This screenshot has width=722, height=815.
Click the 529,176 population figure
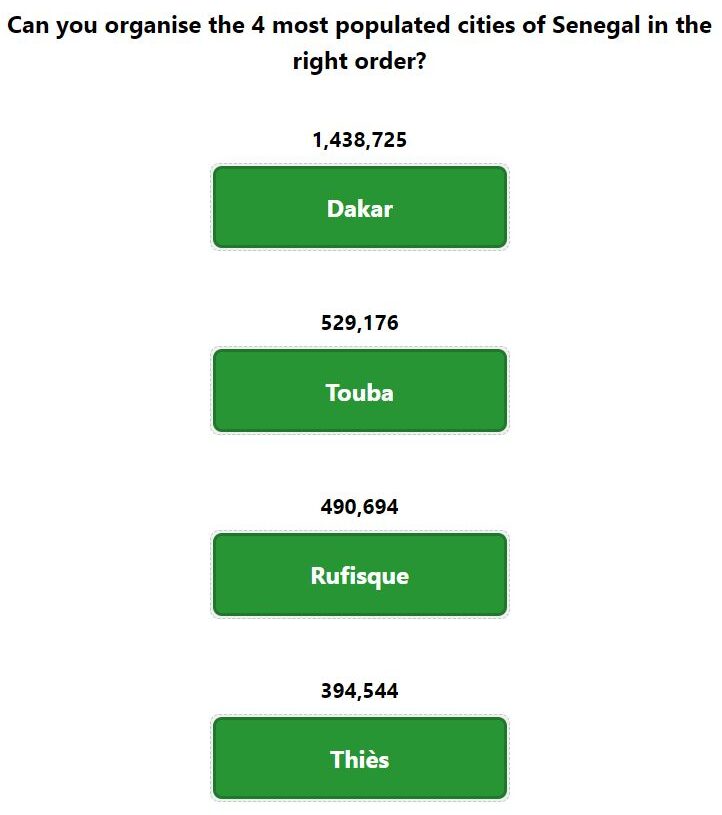360,323
